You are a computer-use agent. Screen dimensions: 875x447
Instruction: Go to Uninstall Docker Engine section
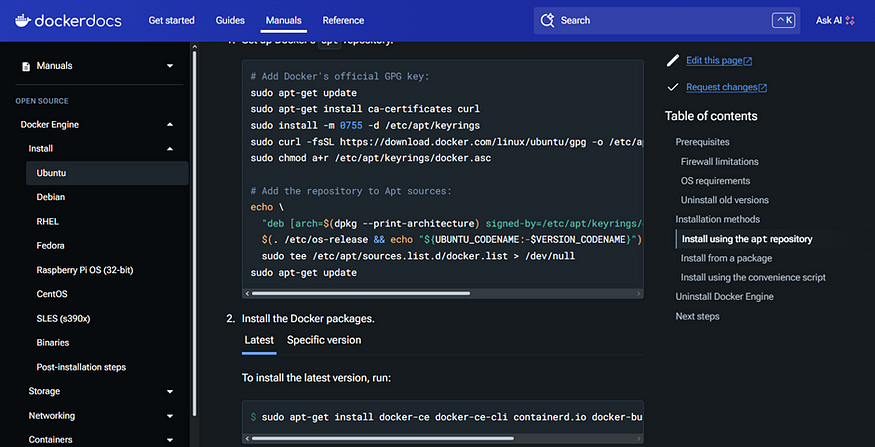(724, 296)
